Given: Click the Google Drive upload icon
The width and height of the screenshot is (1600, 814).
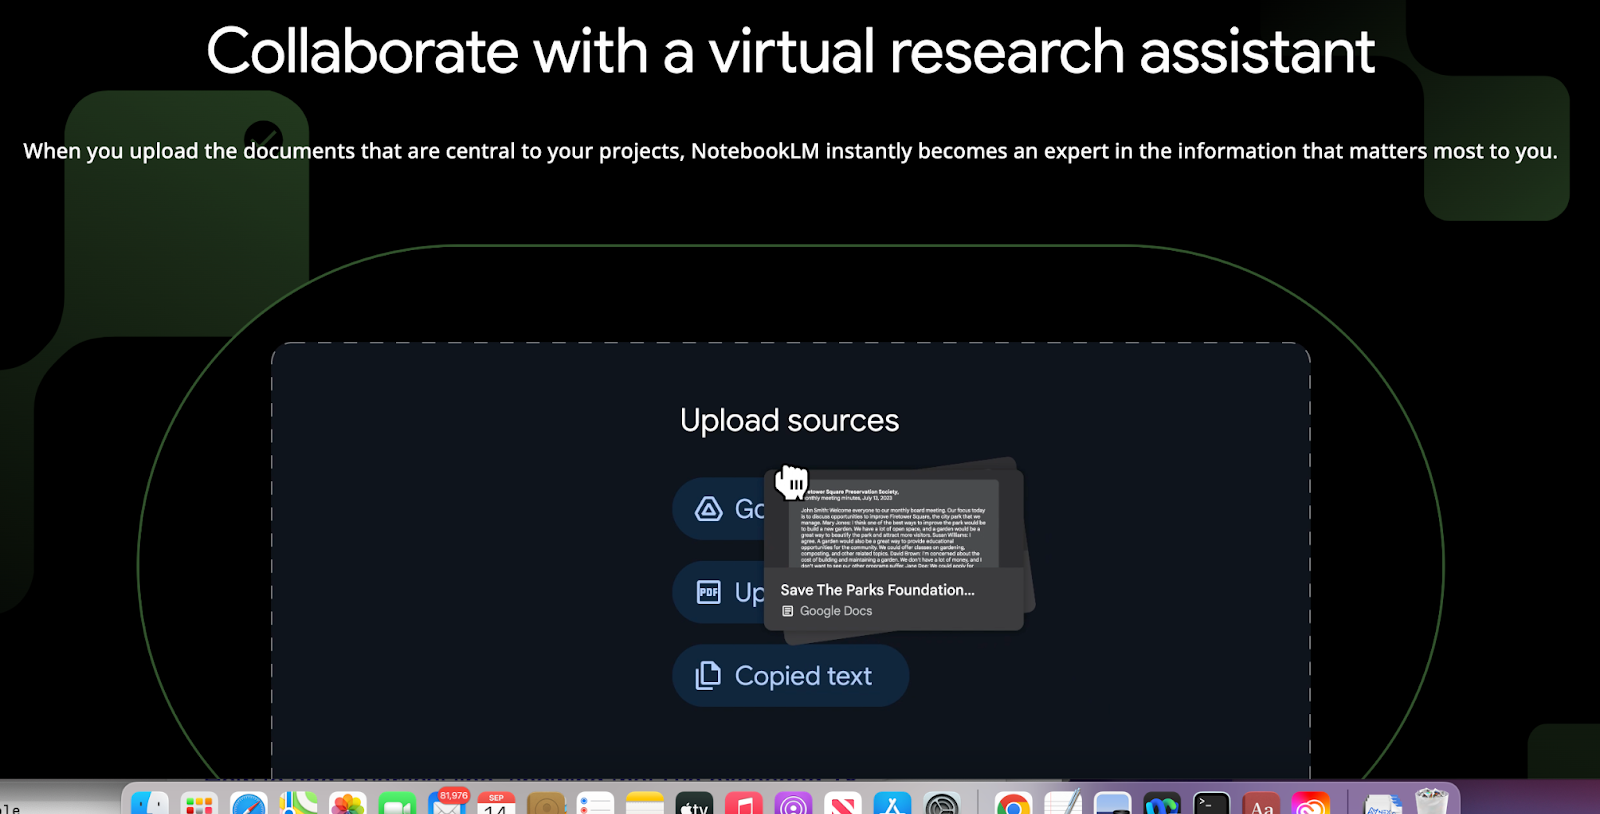Looking at the screenshot, I should pos(709,509).
